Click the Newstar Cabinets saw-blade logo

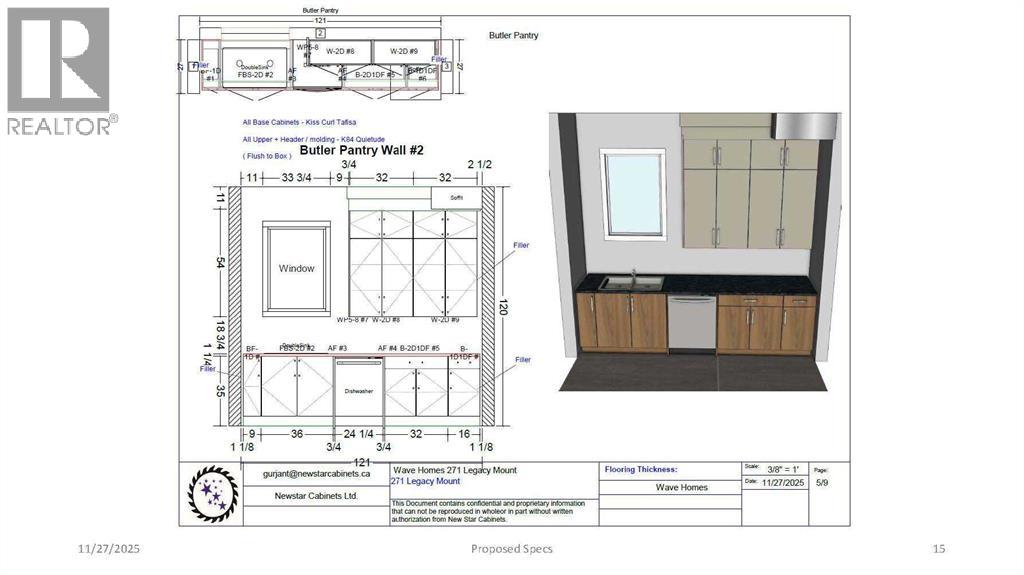coord(213,493)
